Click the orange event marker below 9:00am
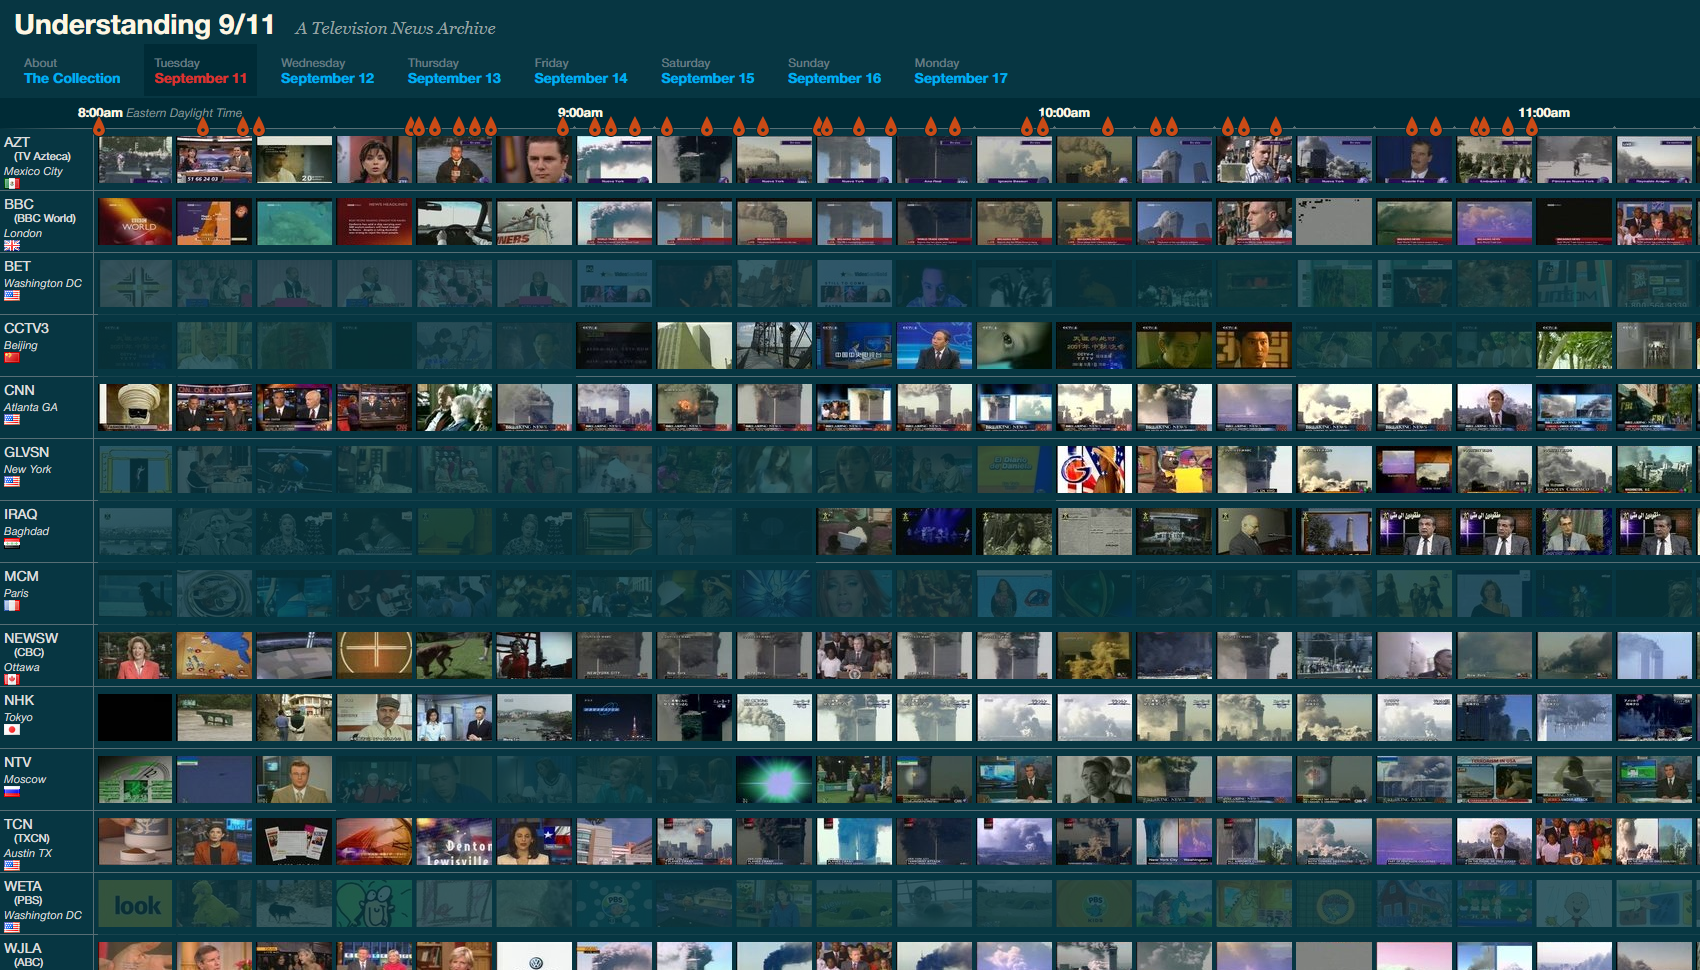Viewport: 1700px width, 970px height. (563, 127)
